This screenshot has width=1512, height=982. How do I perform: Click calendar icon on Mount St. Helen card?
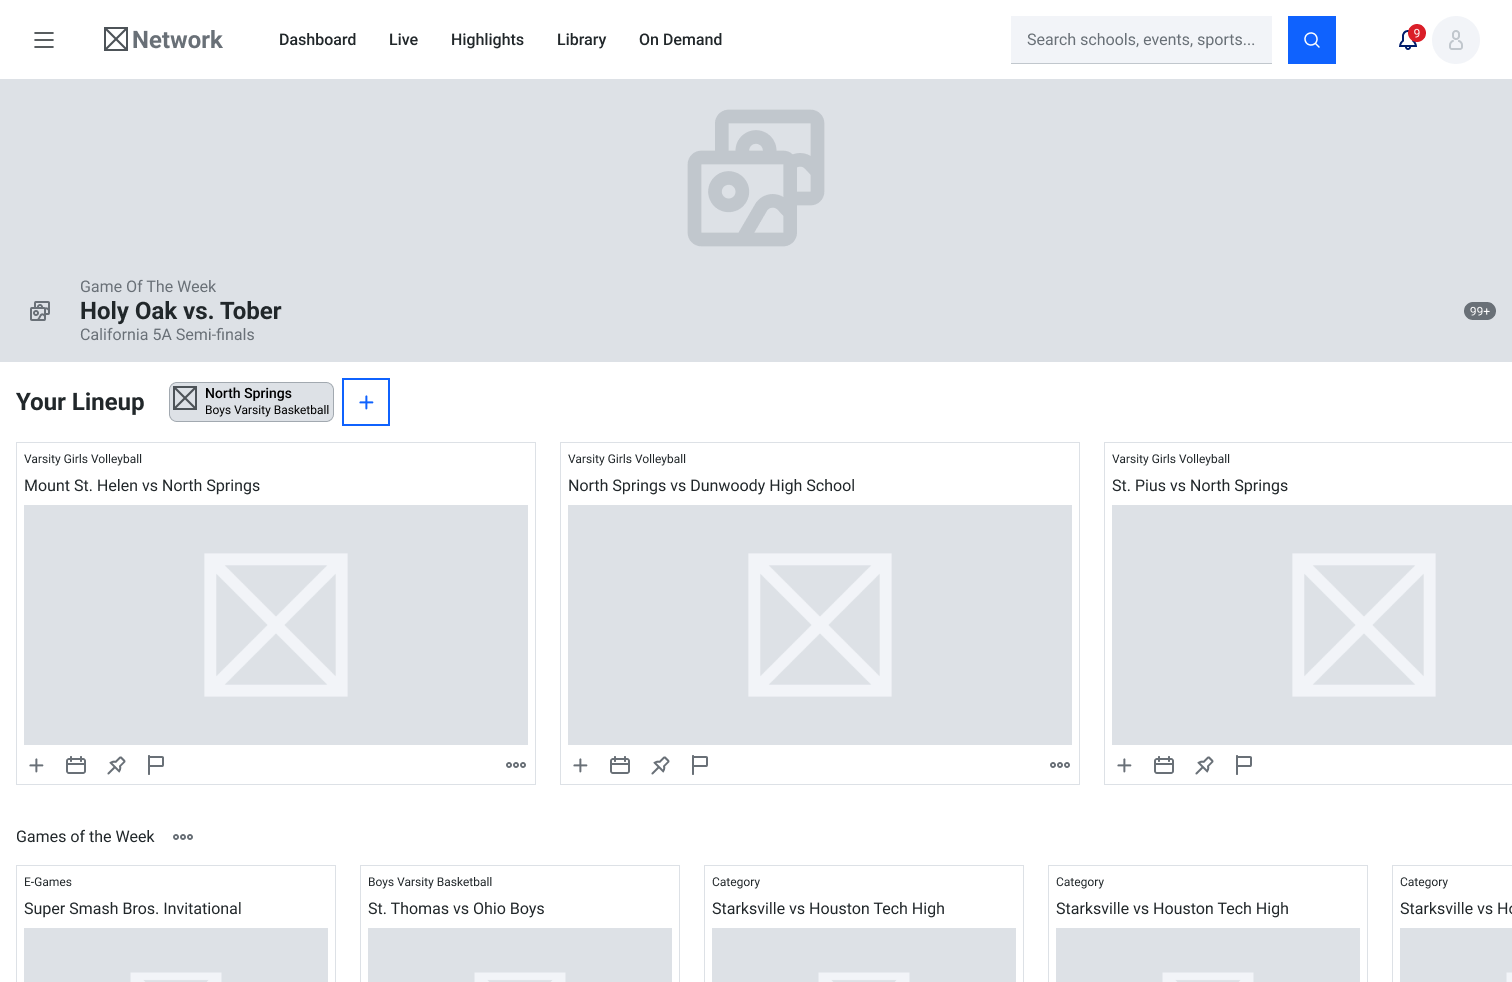click(76, 765)
